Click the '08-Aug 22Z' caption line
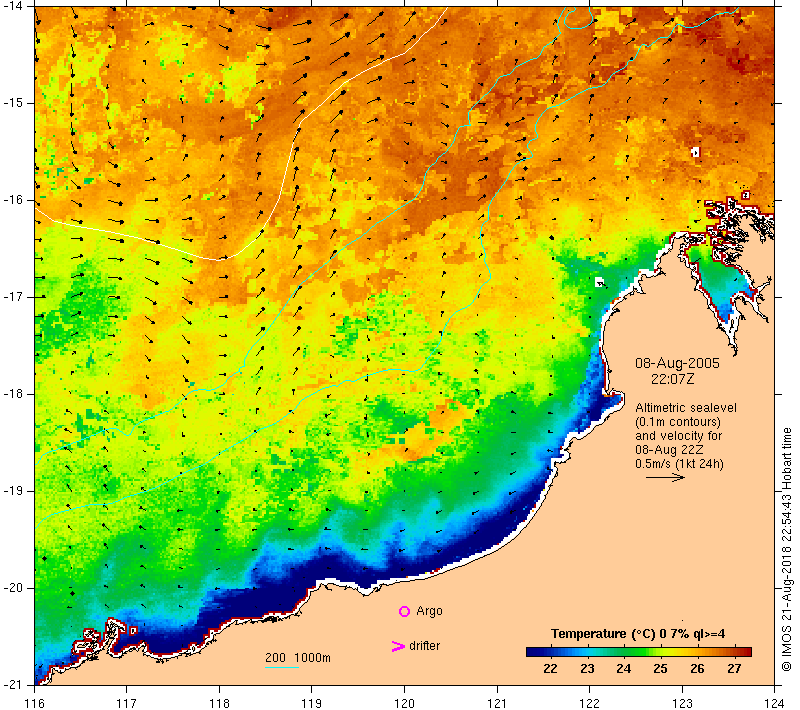 pos(669,450)
